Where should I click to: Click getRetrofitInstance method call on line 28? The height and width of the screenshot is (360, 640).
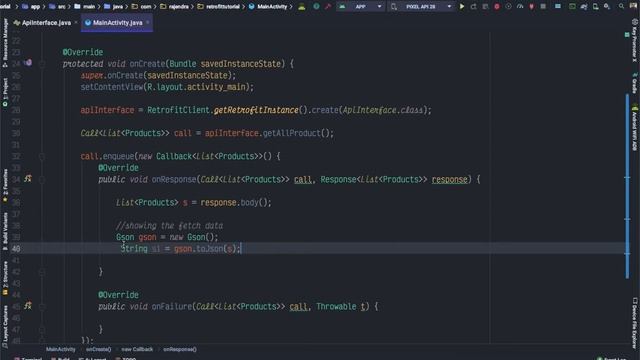point(256,110)
